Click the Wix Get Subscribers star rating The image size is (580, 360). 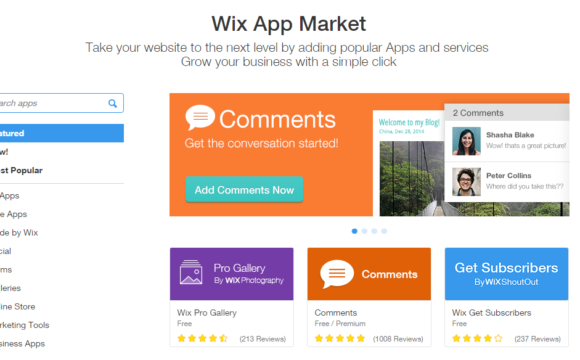(x=477, y=339)
